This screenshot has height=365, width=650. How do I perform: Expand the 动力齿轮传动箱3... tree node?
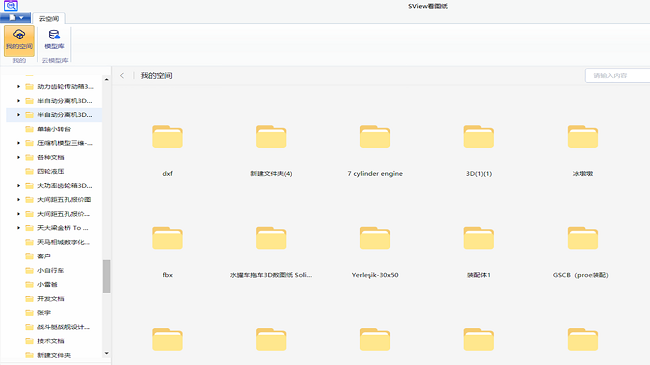(18, 87)
